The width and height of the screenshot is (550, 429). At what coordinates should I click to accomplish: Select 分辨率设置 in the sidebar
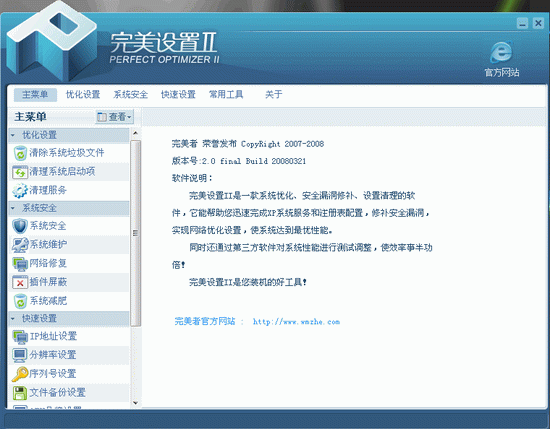(69, 355)
